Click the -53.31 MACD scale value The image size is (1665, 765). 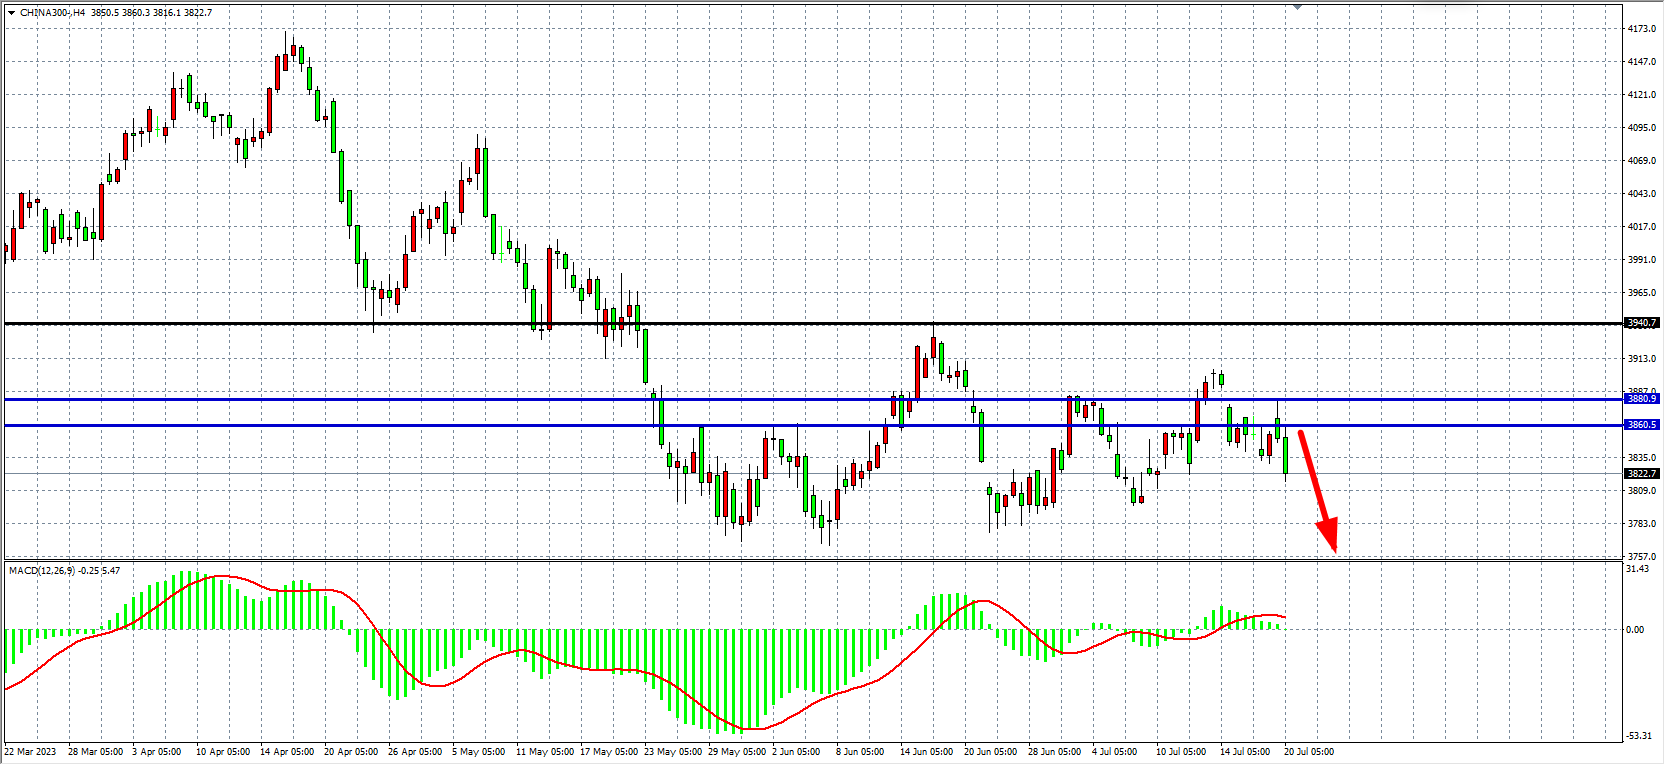(x=1638, y=736)
